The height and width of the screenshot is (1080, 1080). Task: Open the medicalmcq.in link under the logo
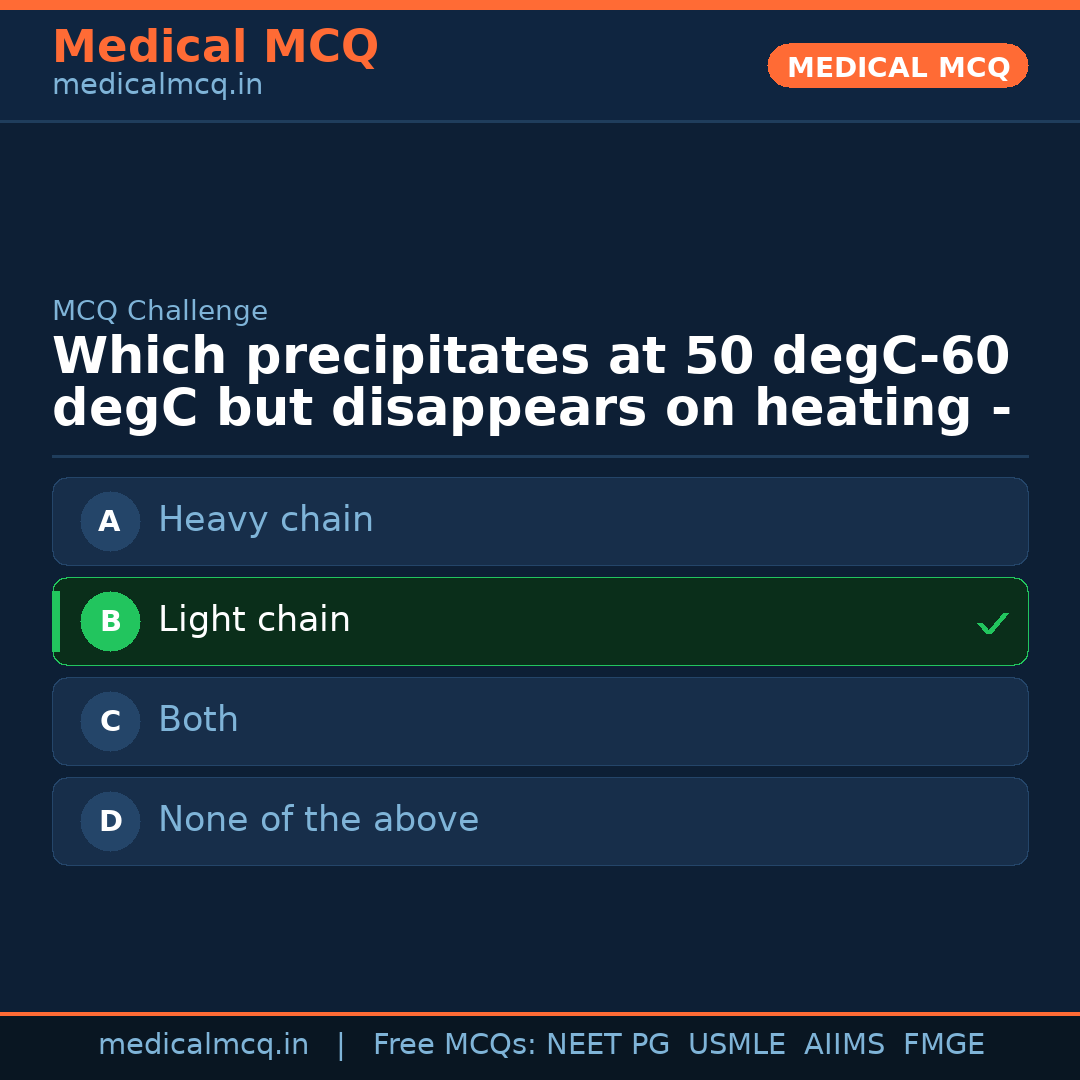[x=156, y=85]
